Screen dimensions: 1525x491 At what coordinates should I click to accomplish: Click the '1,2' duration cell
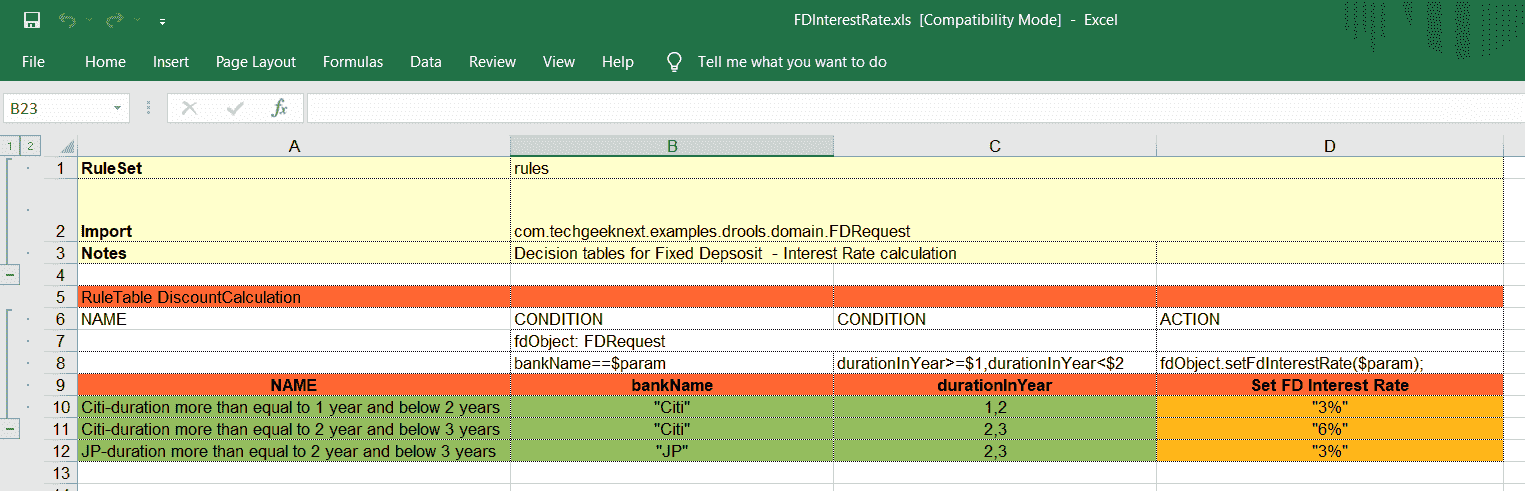995,407
